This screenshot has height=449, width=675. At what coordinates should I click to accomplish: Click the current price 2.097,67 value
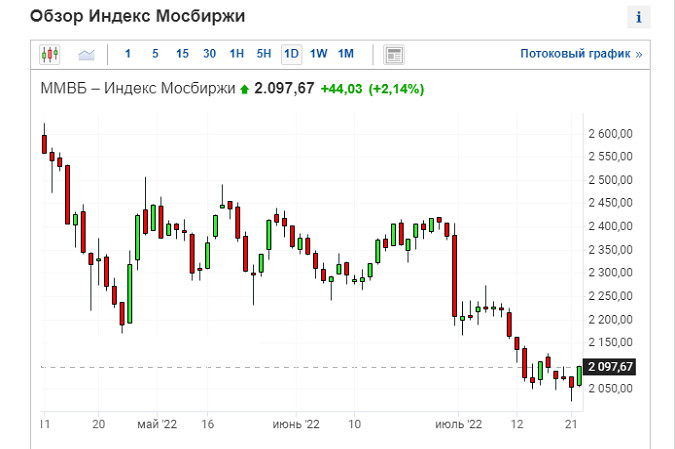(x=284, y=88)
